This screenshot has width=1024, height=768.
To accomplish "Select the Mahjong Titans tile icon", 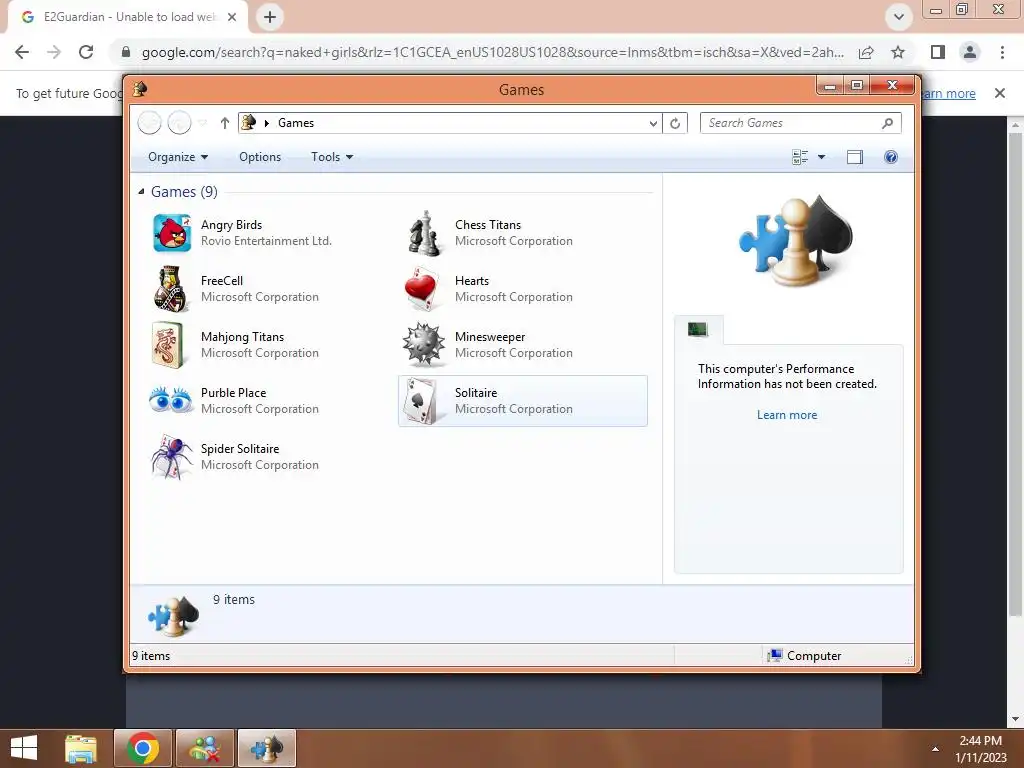I will pos(168,345).
